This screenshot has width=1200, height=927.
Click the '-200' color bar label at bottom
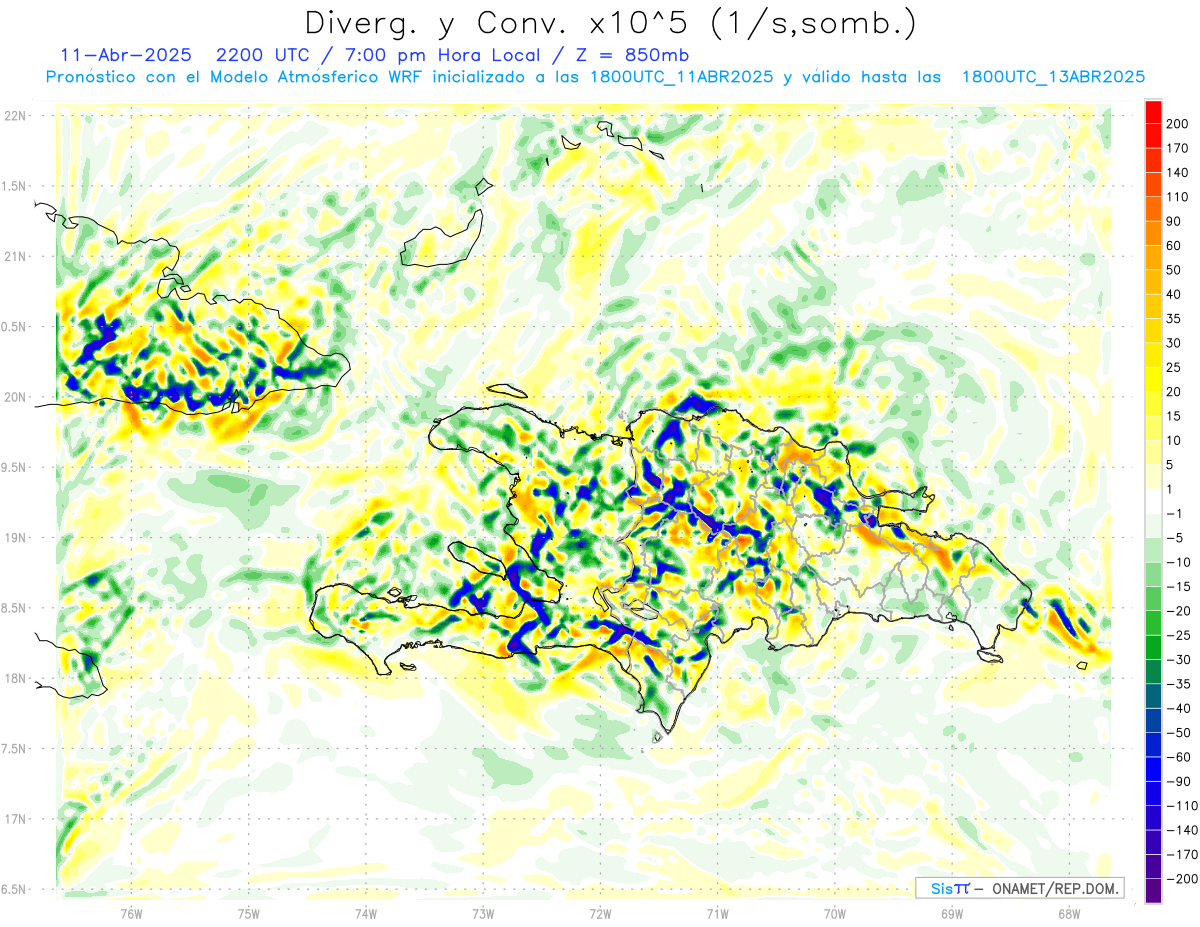(1182, 879)
